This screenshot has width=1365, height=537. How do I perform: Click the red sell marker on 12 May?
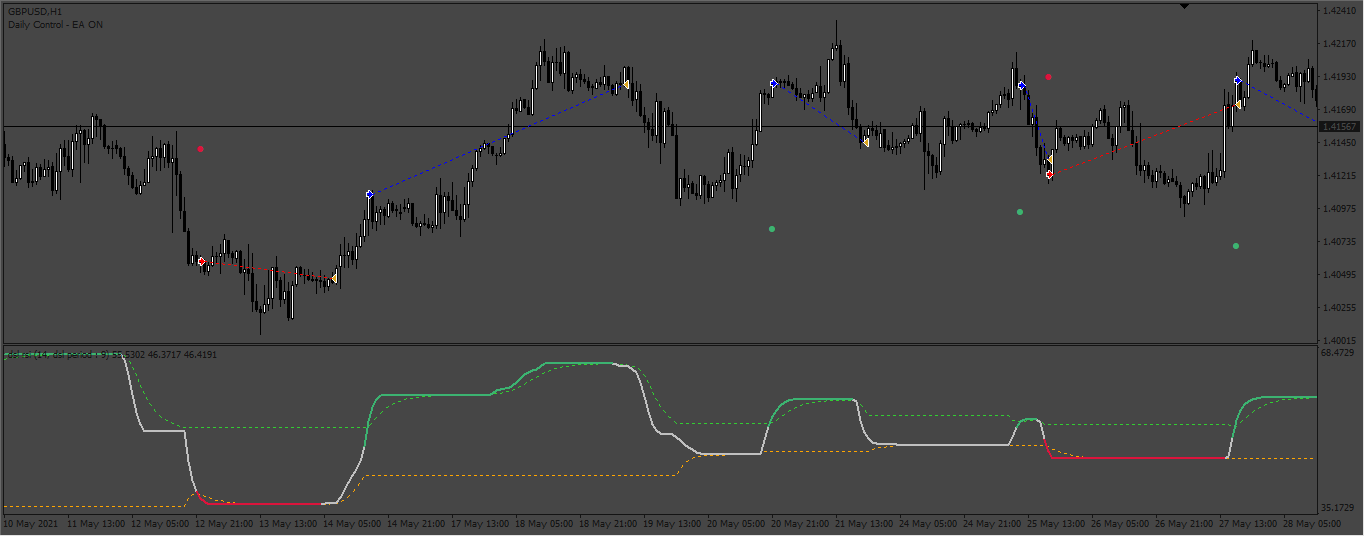coord(201,261)
